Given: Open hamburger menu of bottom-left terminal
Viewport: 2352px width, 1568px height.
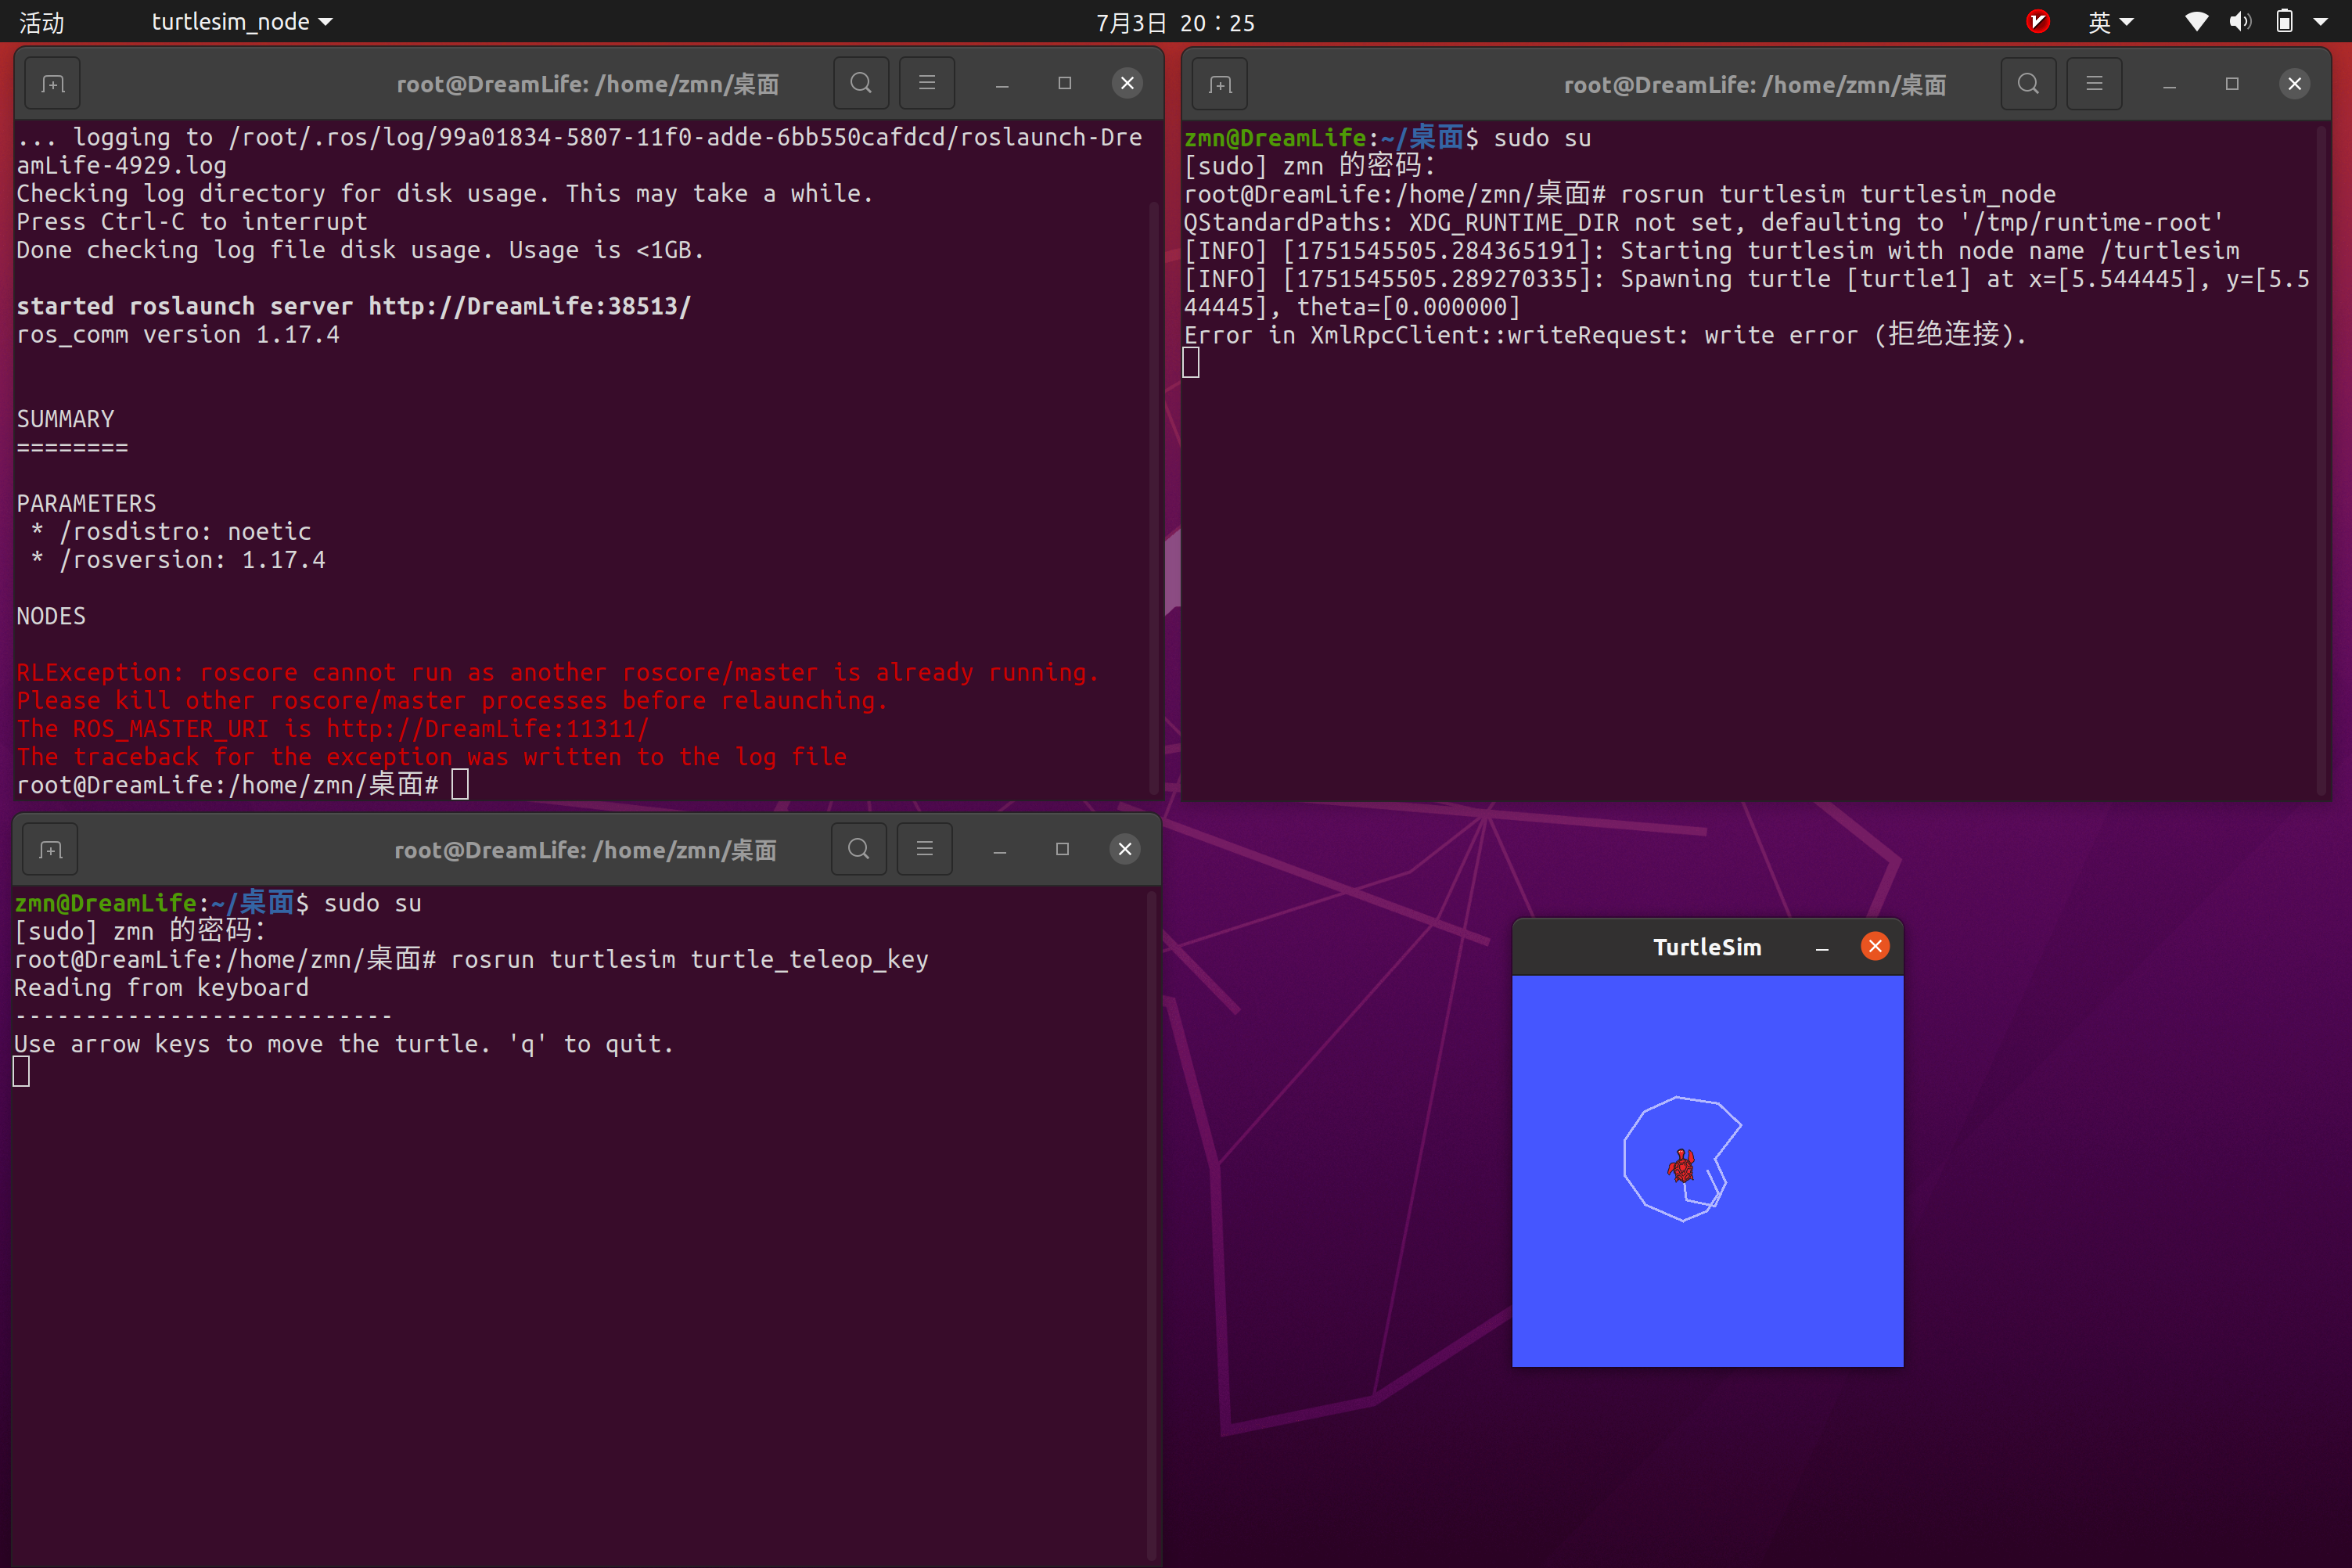Looking at the screenshot, I should coord(924,849).
